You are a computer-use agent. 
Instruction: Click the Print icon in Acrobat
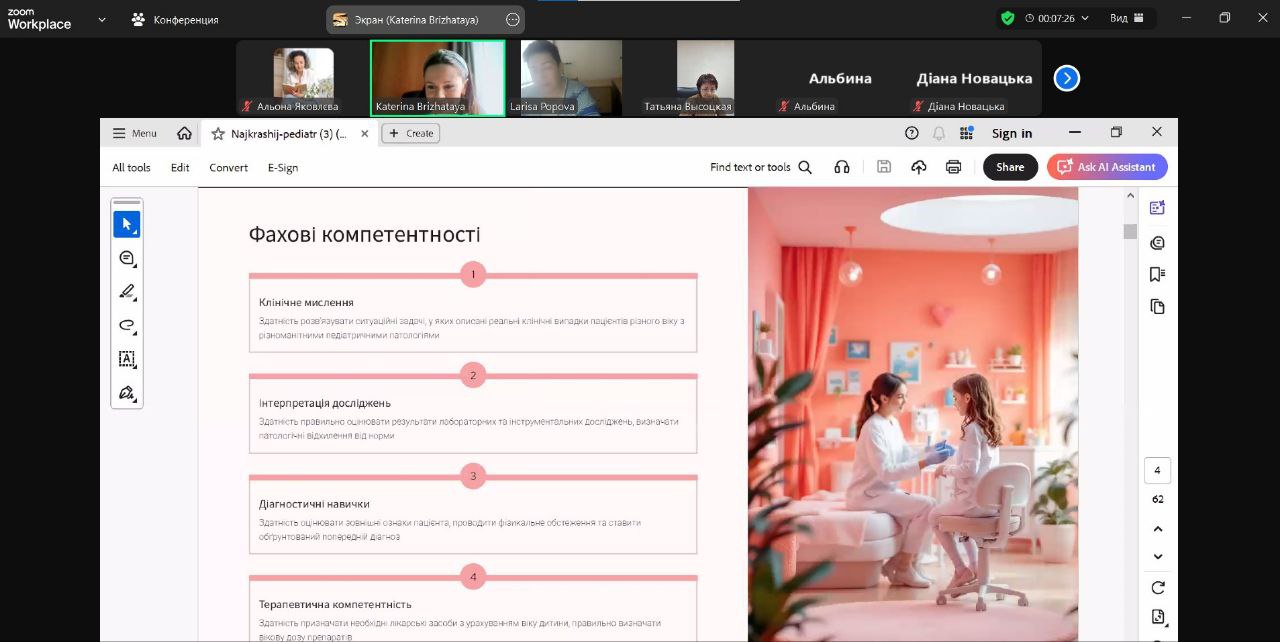[x=953, y=167]
